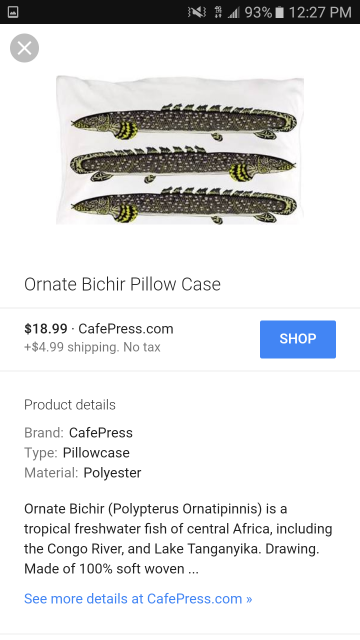The width and height of the screenshot is (360, 640).
Task: Tap the signal strength bars icon
Action: (233, 13)
